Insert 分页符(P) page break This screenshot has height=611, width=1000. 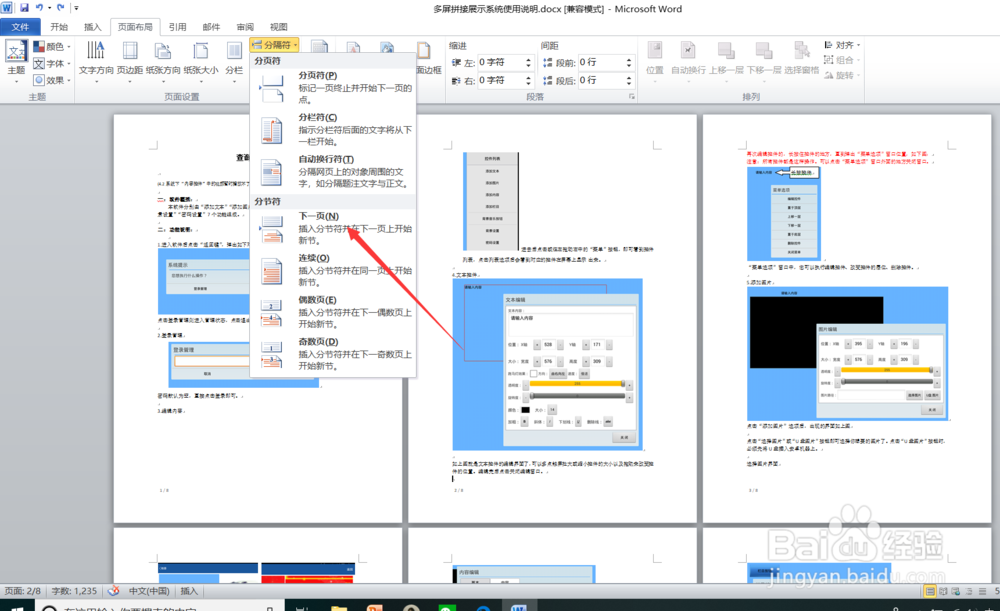coord(333,88)
